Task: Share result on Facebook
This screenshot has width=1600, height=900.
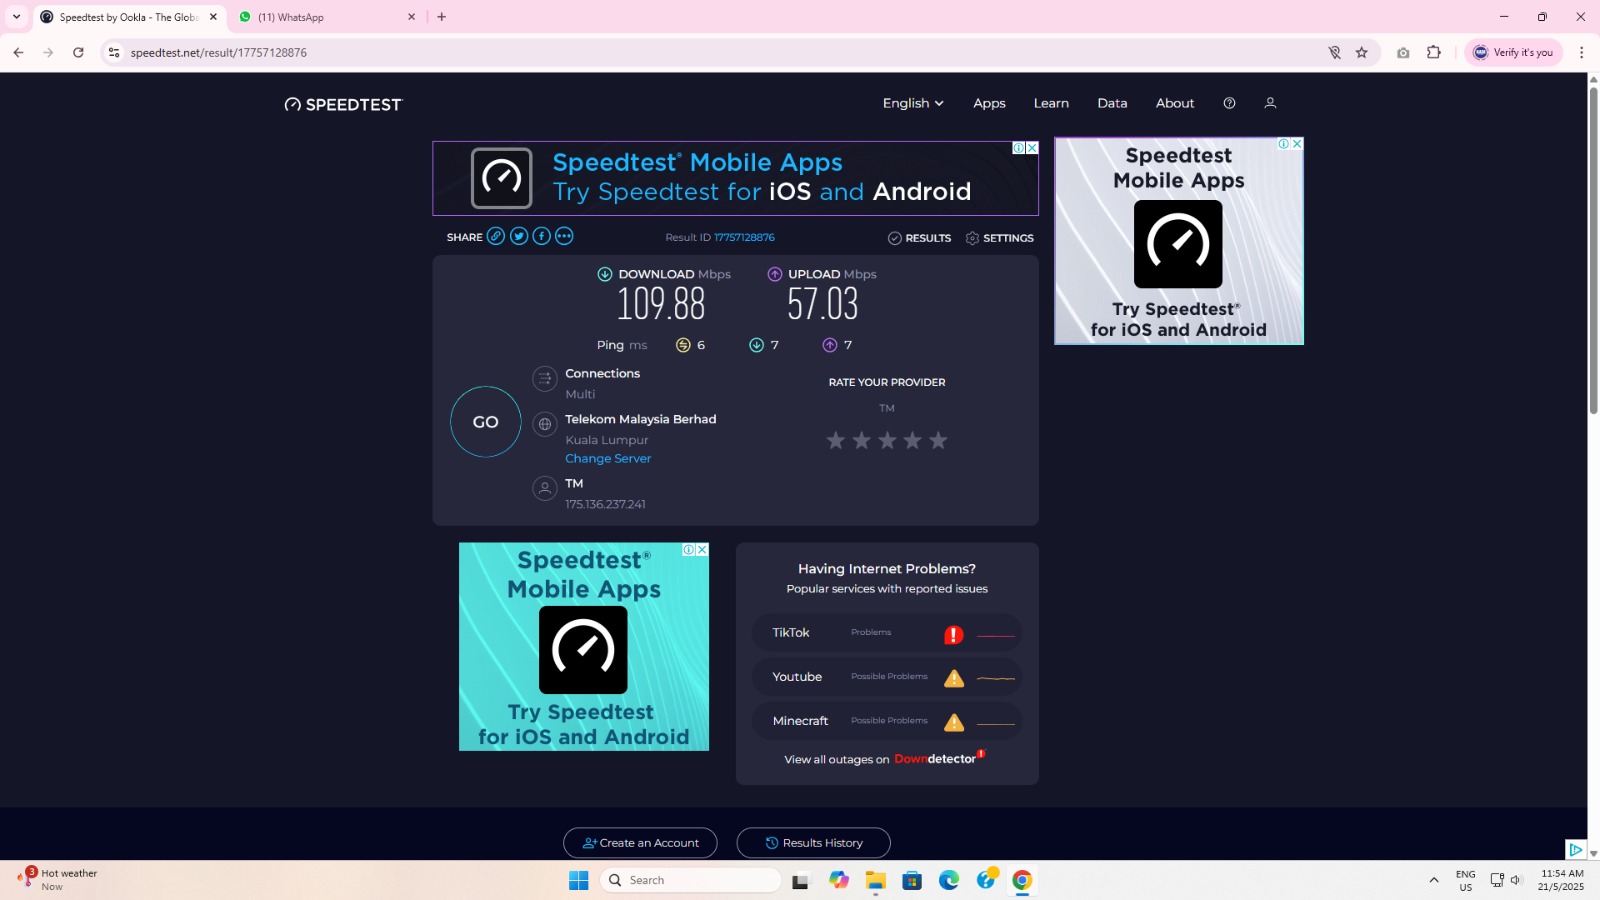Action: [x=541, y=237]
